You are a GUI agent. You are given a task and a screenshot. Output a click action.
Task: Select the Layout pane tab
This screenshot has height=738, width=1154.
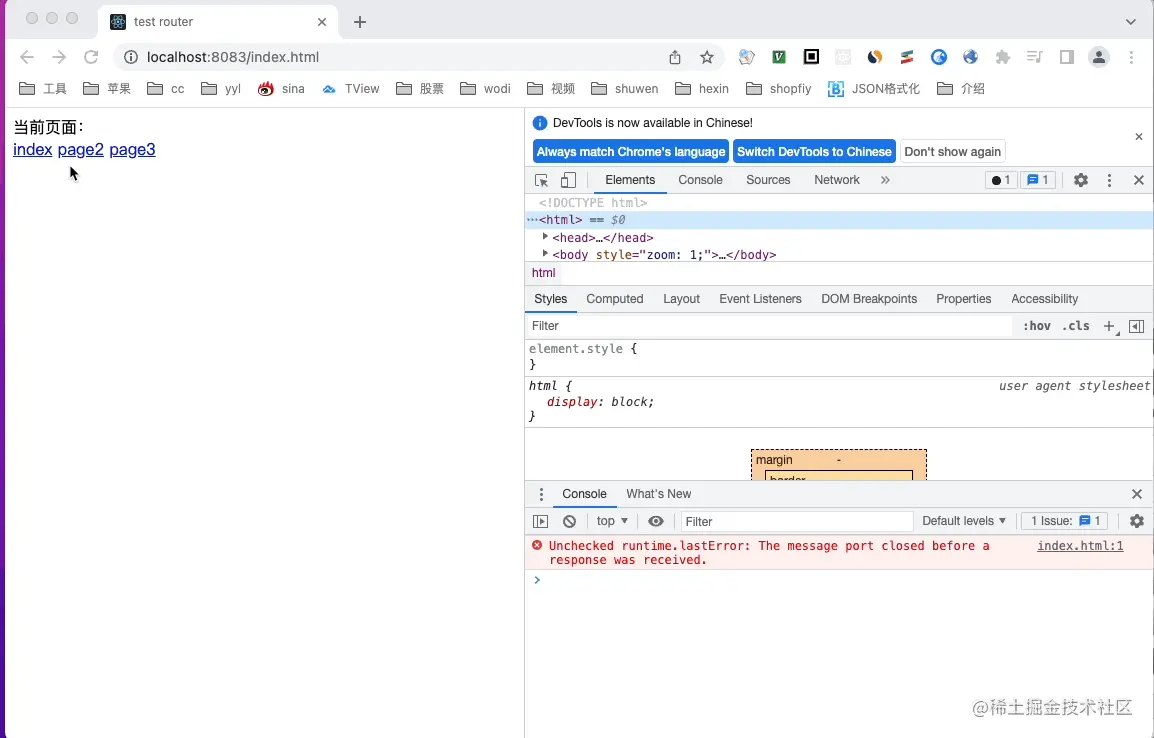click(x=681, y=299)
